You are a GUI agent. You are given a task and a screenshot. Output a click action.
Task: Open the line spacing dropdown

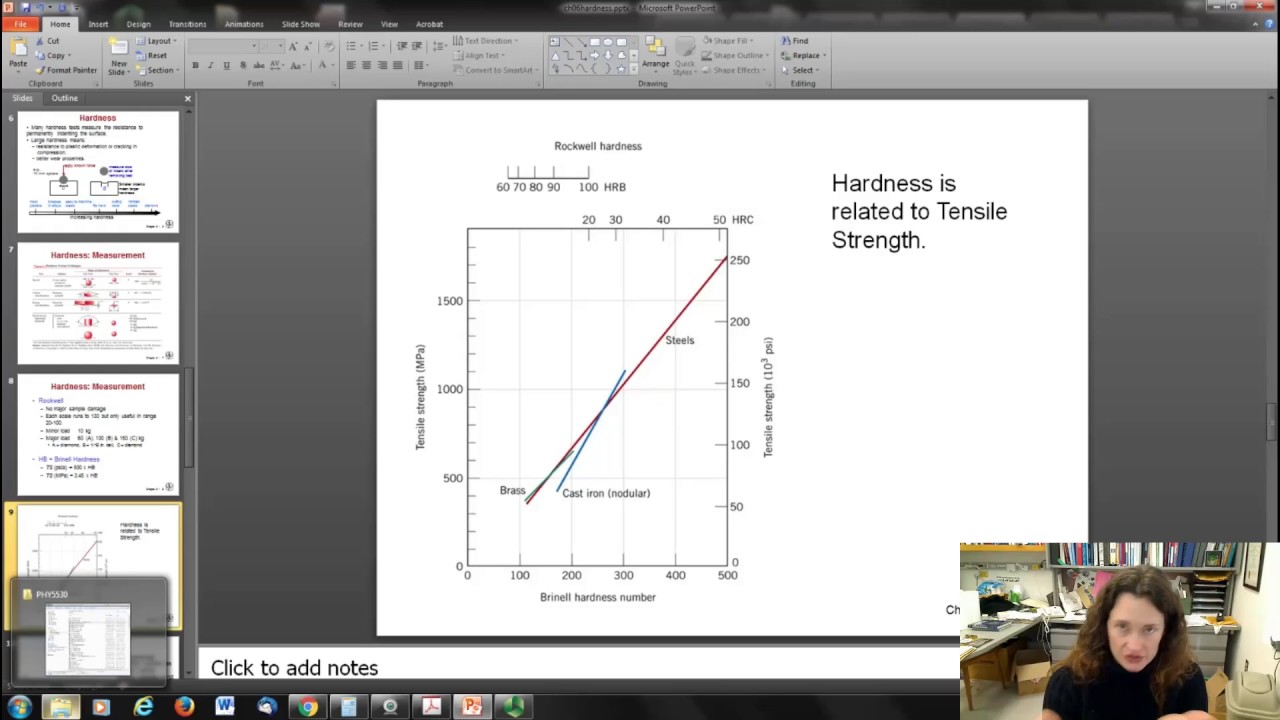(x=441, y=46)
